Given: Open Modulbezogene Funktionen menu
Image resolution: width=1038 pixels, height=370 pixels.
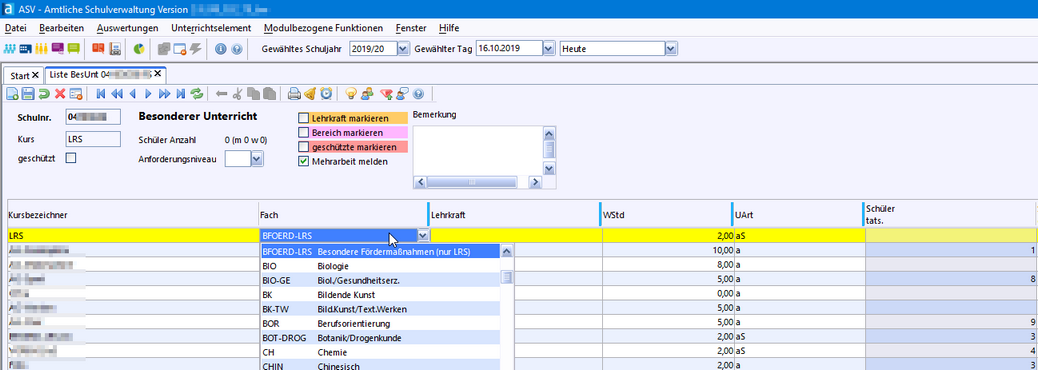Looking at the screenshot, I should pyautogui.click(x=323, y=28).
